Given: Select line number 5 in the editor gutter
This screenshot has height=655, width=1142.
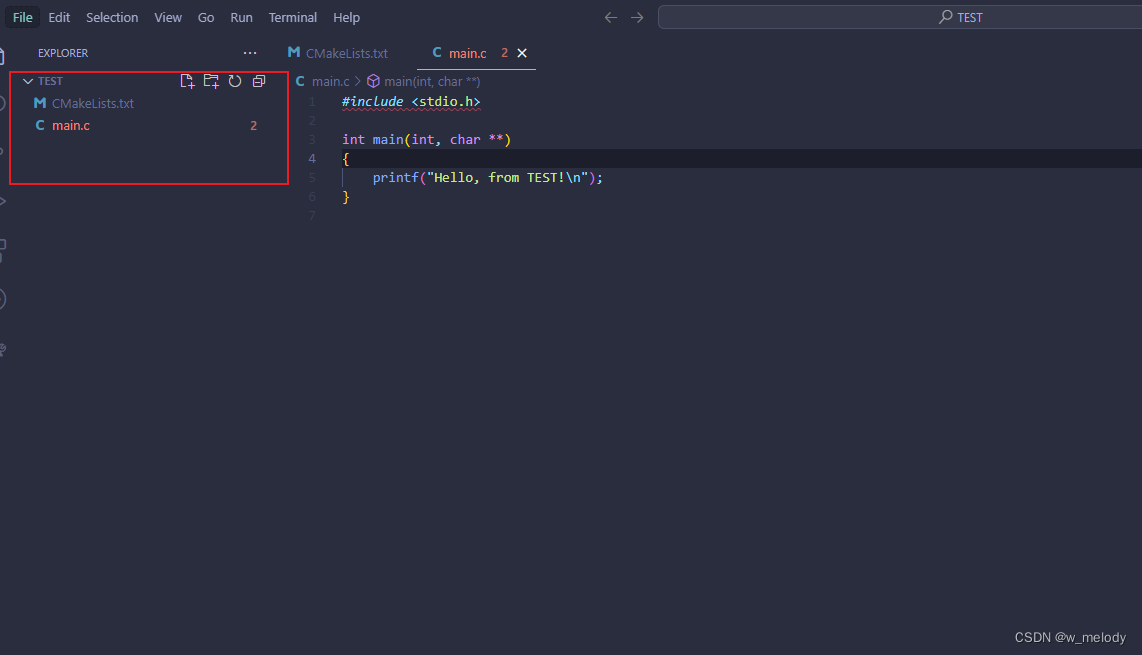Looking at the screenshot, I should click(312, 177).
